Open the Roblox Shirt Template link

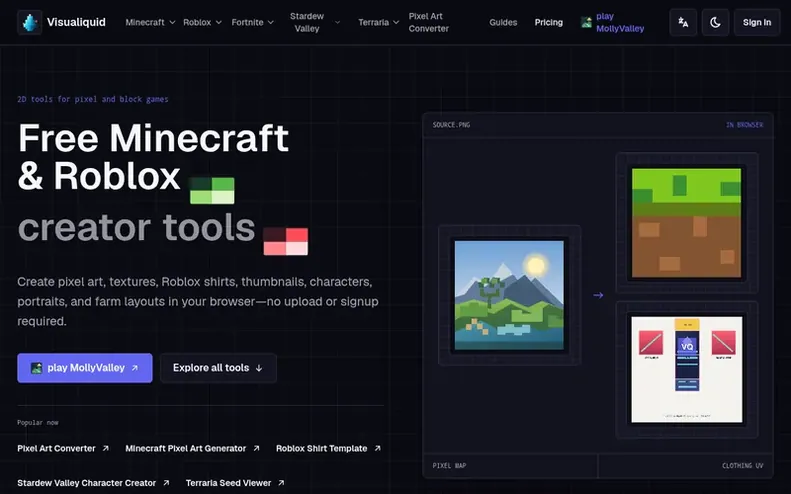[x=328, y=448]
